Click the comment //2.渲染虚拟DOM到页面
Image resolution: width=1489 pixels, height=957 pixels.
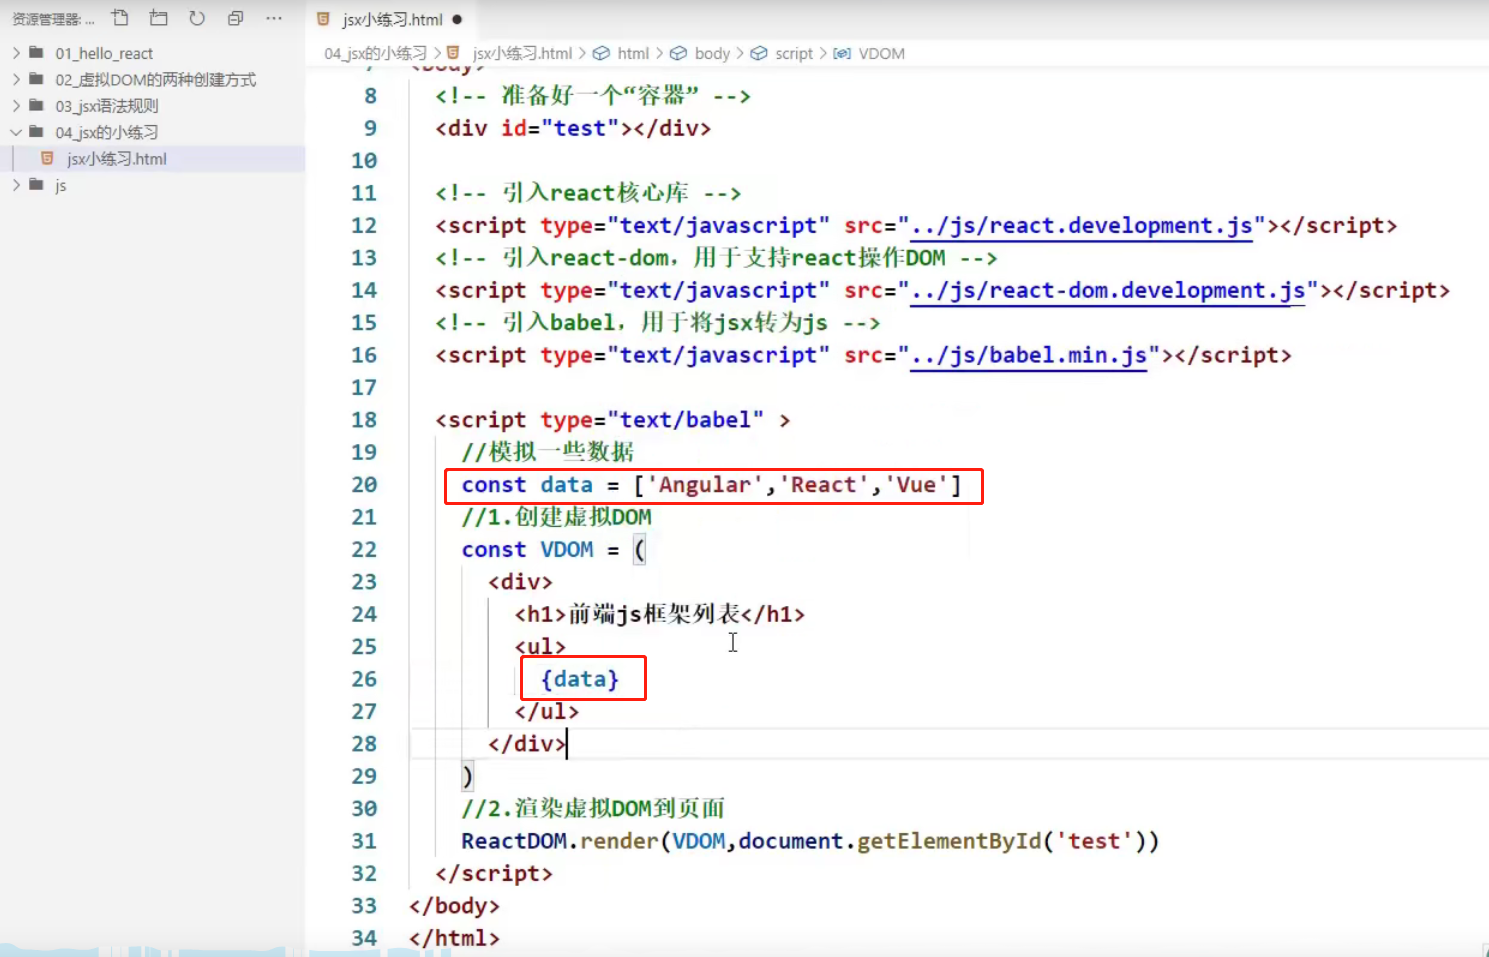click(x=593, y=808)
